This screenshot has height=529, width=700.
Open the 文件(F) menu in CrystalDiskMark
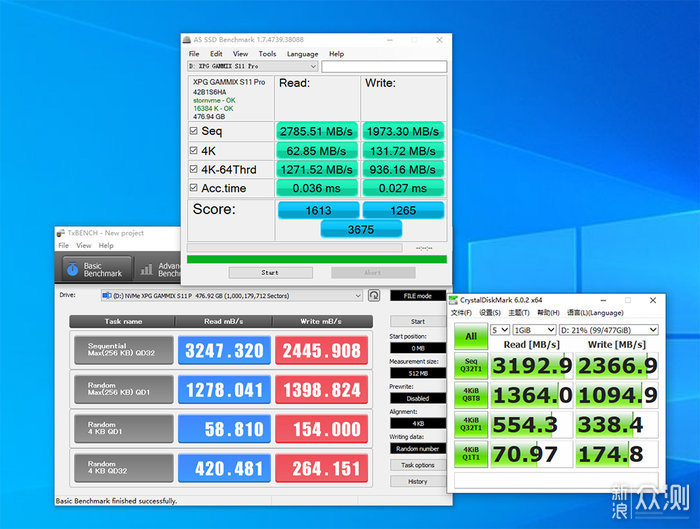461,312
